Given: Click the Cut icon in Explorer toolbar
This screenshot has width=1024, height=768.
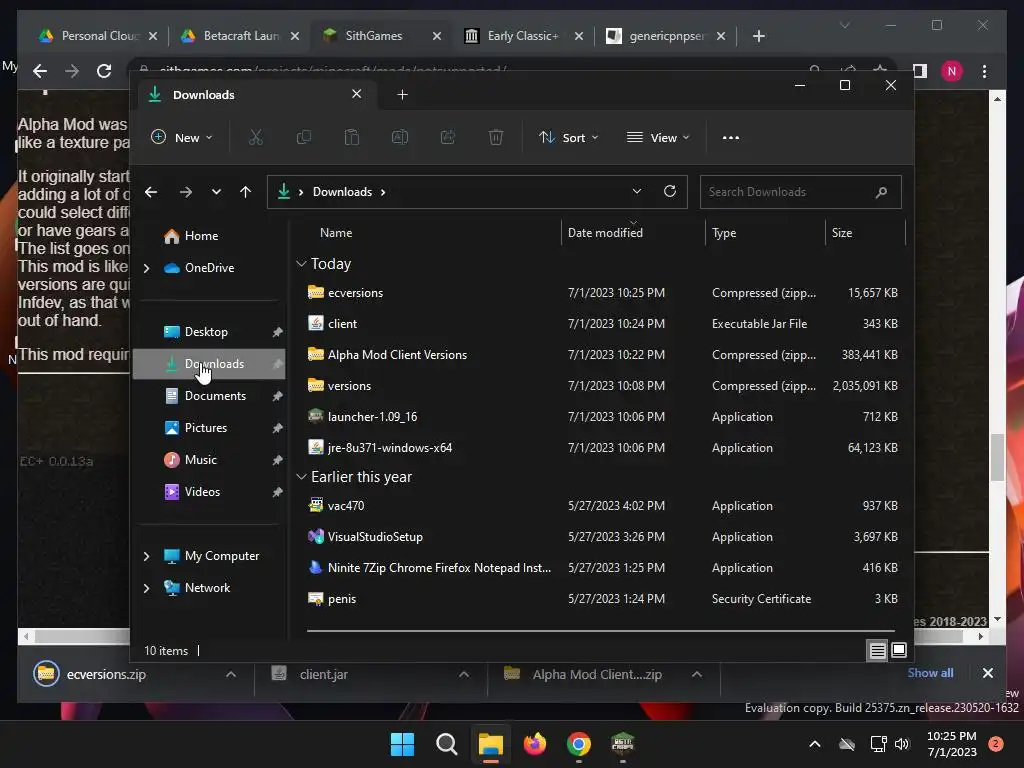Looking at the screenshot, I should (255, 137).
